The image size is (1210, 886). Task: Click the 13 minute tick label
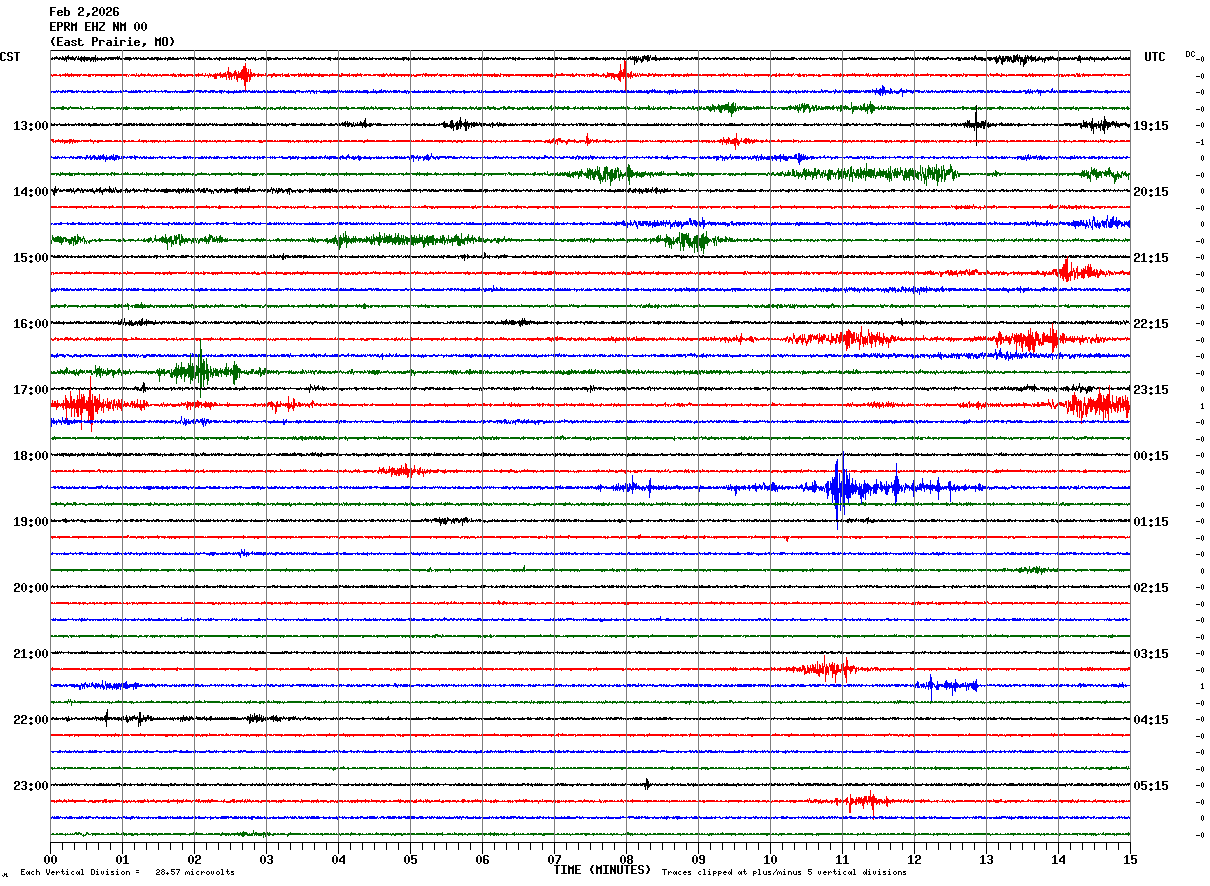pos(986,859)
